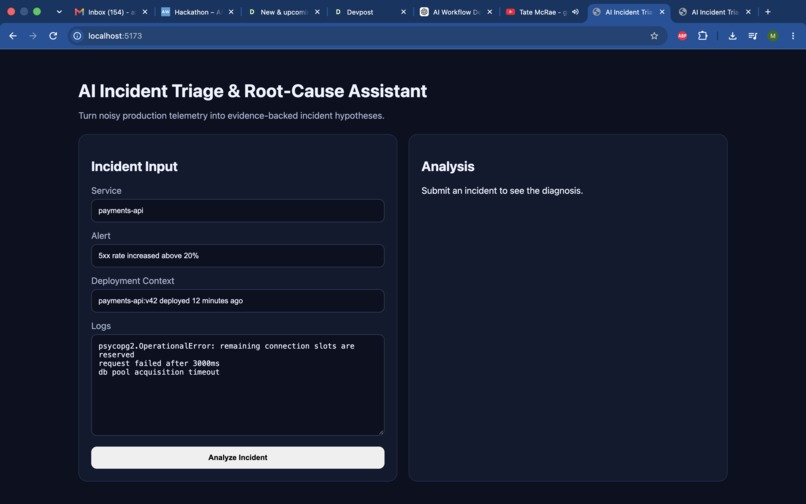Click the 'Alert' field label
The width and height of the screenshot is (806, 504).
coord(101,236)
